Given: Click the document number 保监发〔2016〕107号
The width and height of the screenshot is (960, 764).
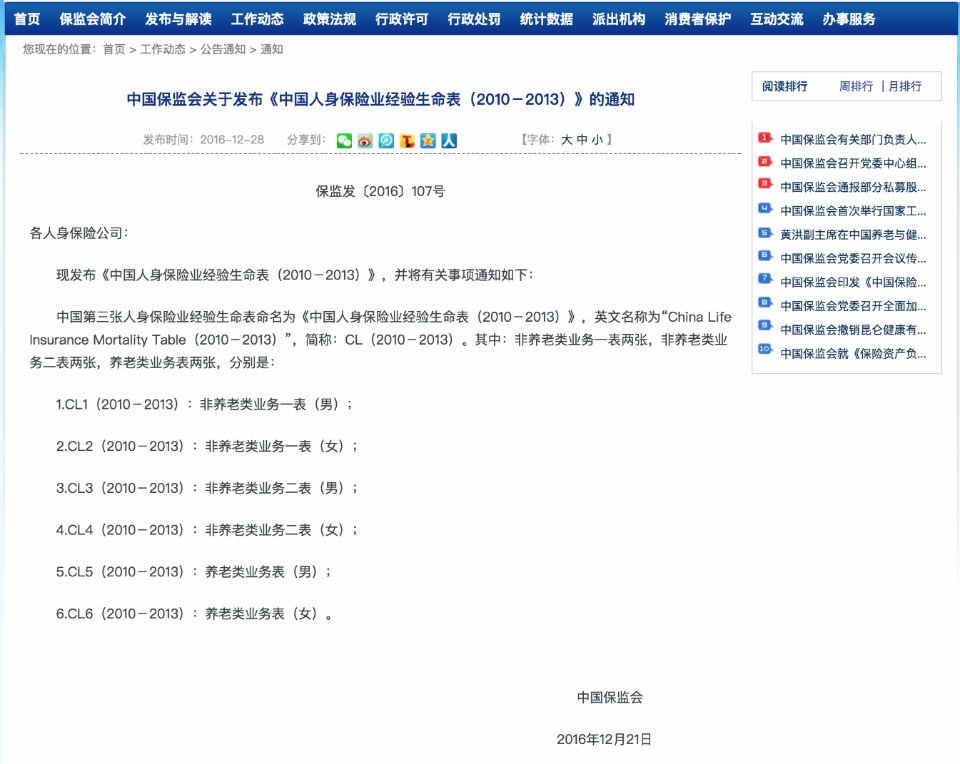Looking at the screenshot, I should [x=380, y=192].
